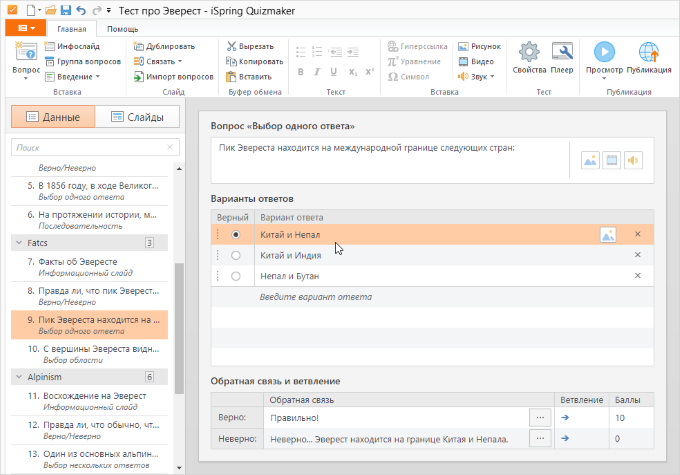Click scroll down arrow in question list
Image resolution: width=680 pixels, height=475 pixels.
tap(179, 468)
